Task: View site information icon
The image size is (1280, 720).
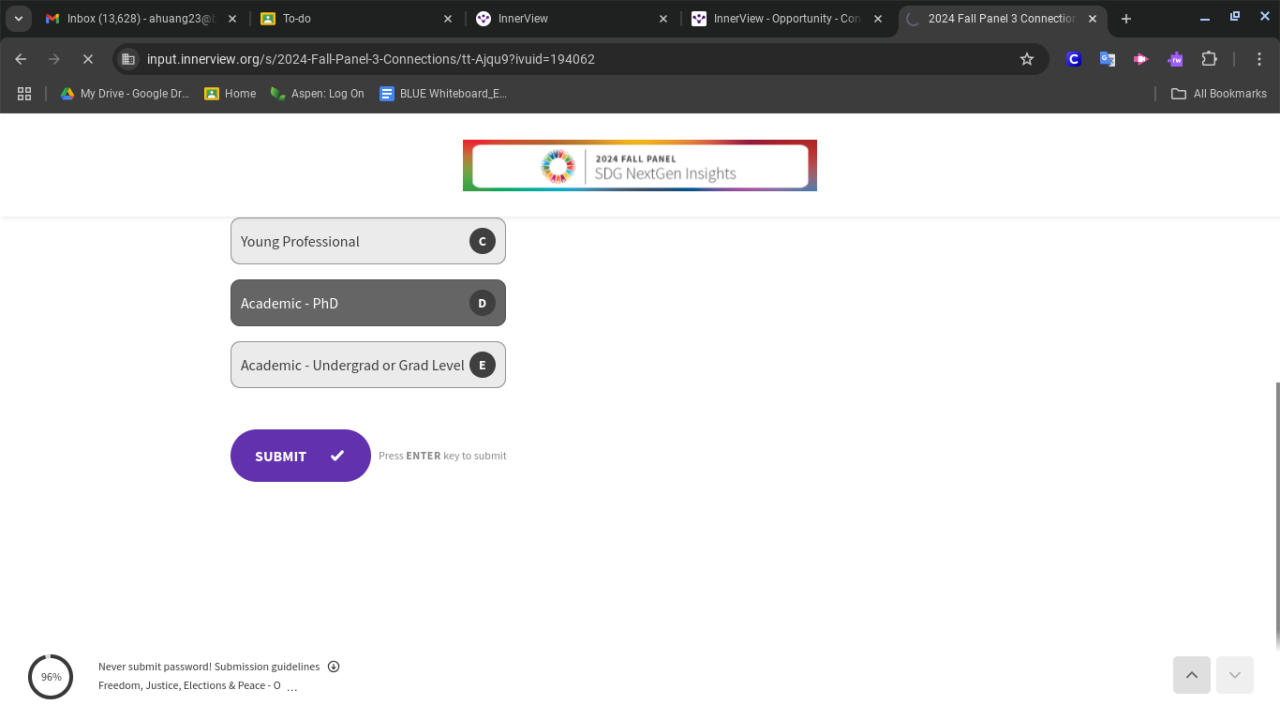Action: pos(128,59)
